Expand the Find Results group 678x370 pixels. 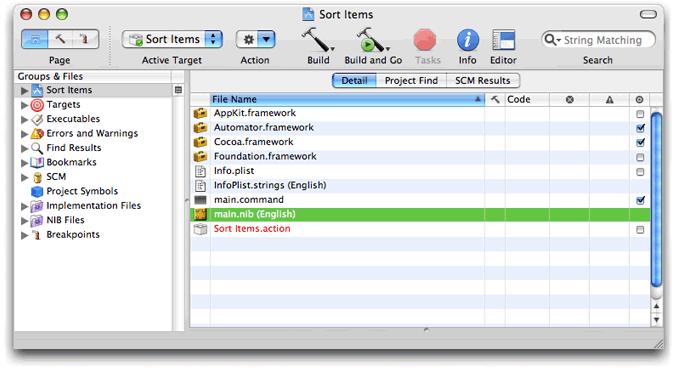[25, 148]
